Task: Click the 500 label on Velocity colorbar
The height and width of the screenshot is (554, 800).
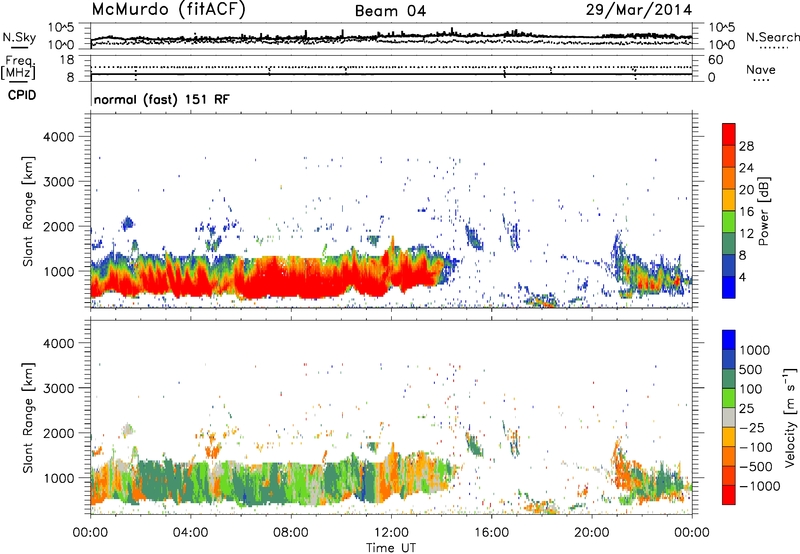Action: click(x=750, y=370)
